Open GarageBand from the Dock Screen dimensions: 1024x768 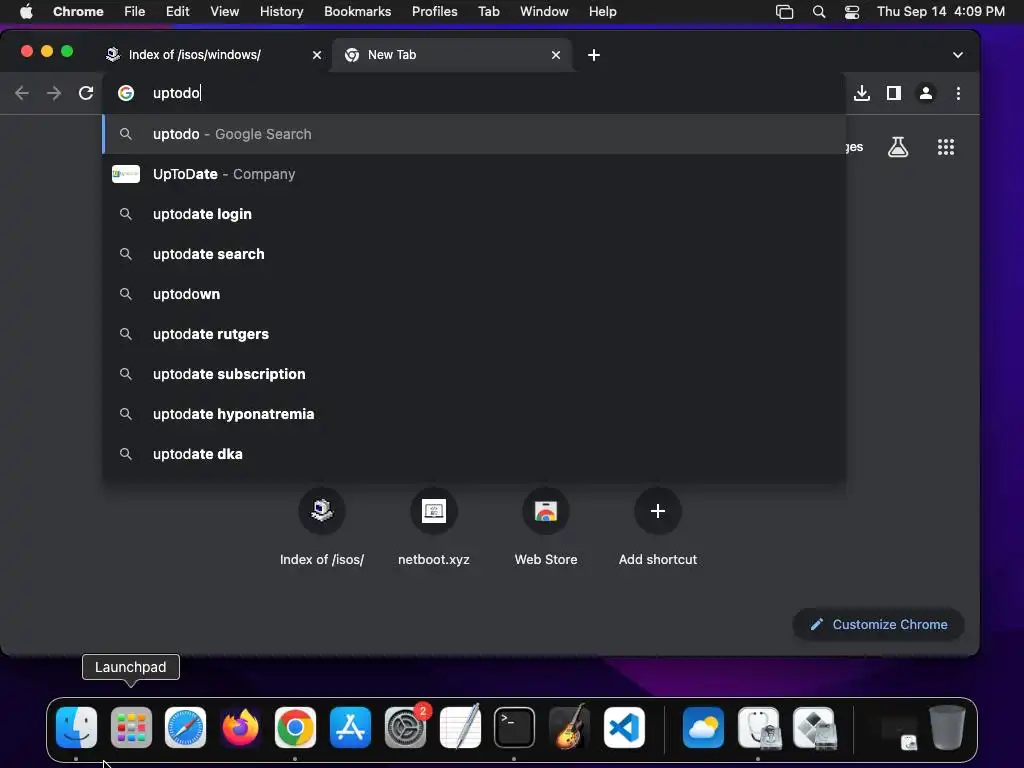(569, 728)
